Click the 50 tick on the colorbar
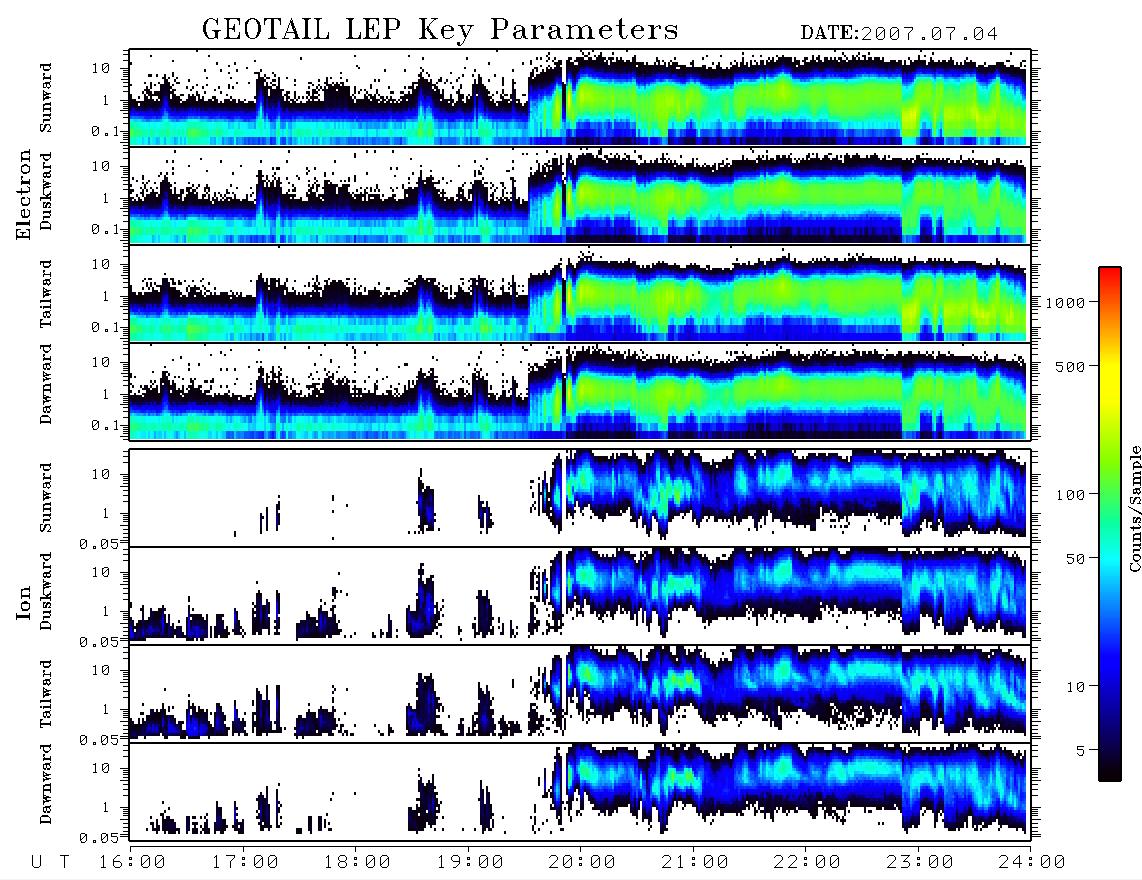Viewport: 1142px width, 880px height. tap(1074, 559)
